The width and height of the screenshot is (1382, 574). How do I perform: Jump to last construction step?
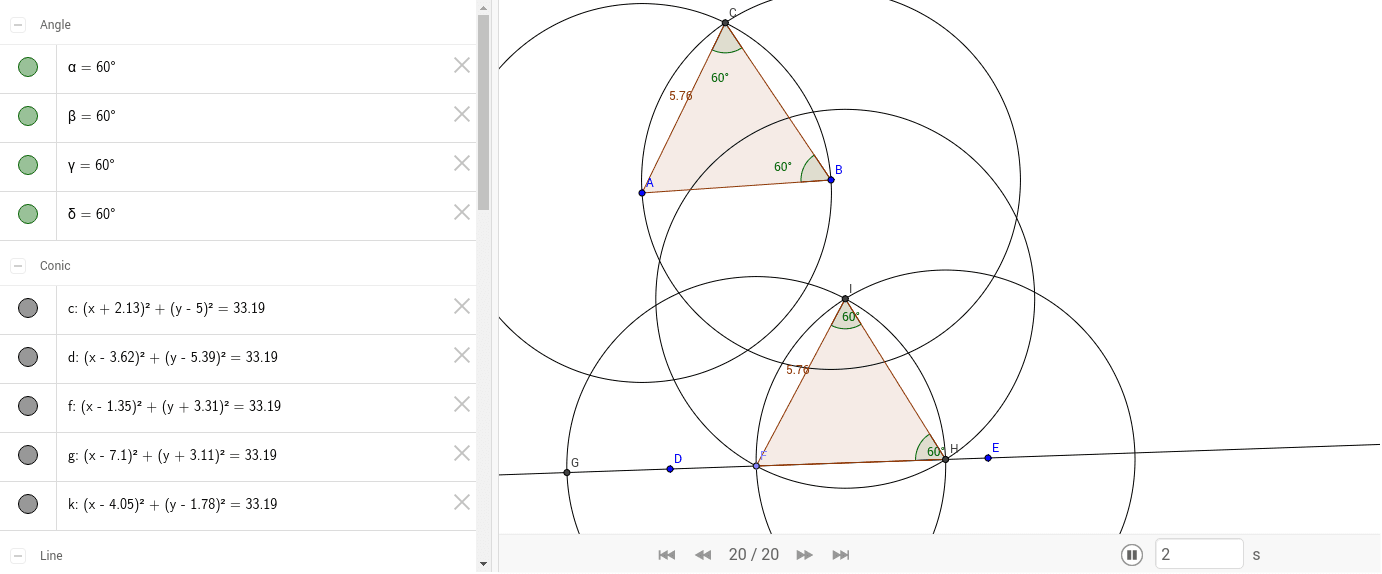(x=841, y=555)
